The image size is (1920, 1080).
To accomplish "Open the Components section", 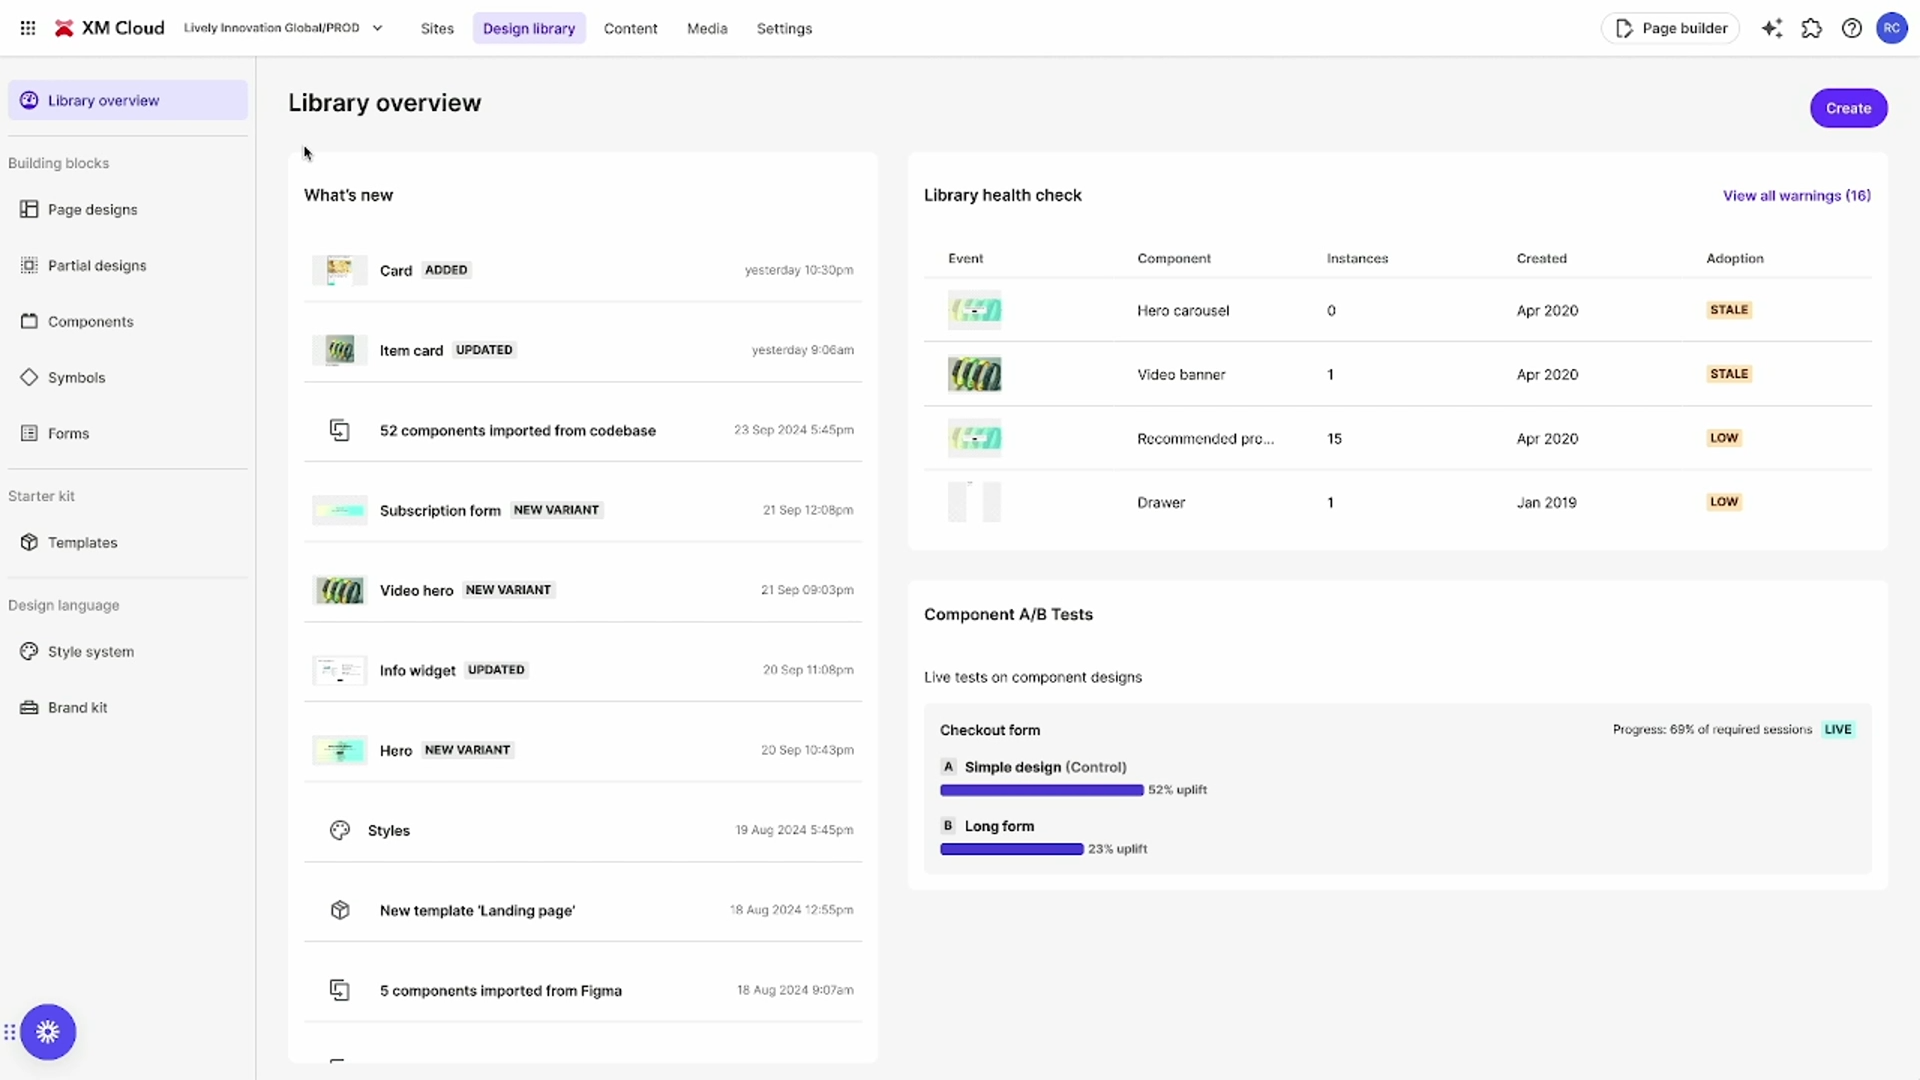I will [x=91, y=321].
